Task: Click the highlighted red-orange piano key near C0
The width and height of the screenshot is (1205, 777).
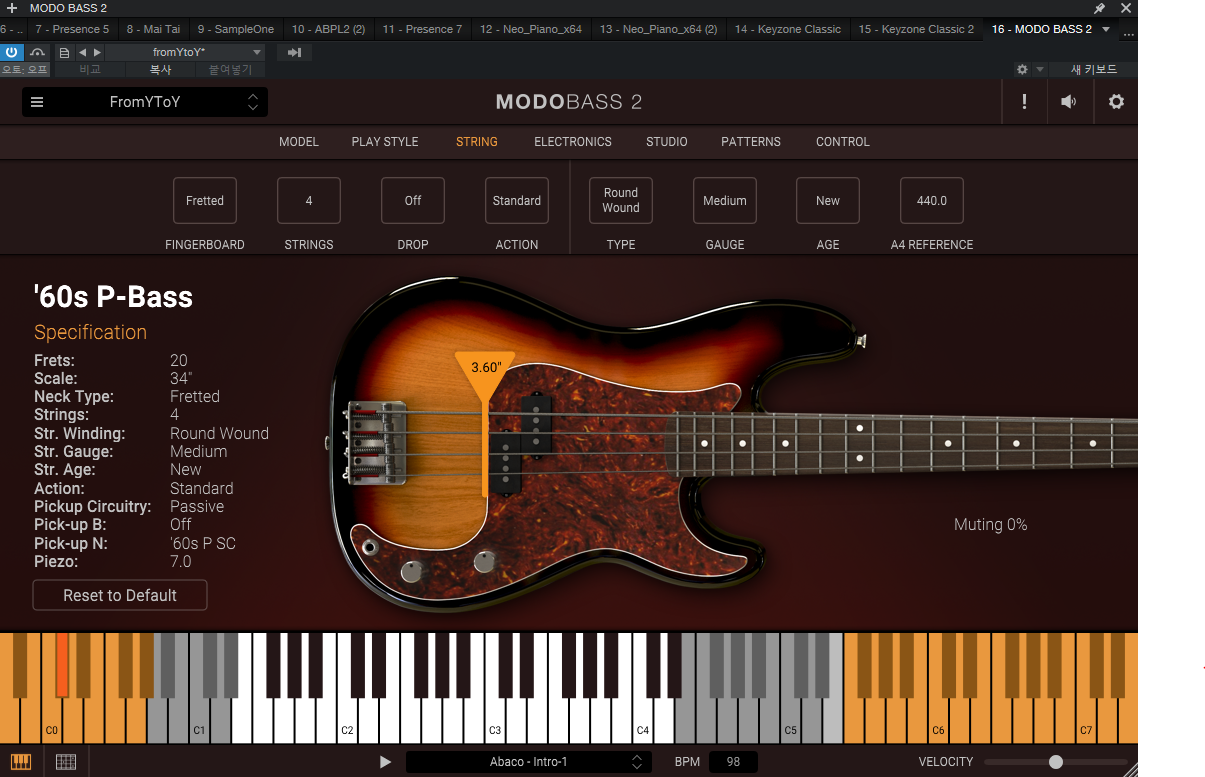Action: pyautogui.click(x=61, y=665)
